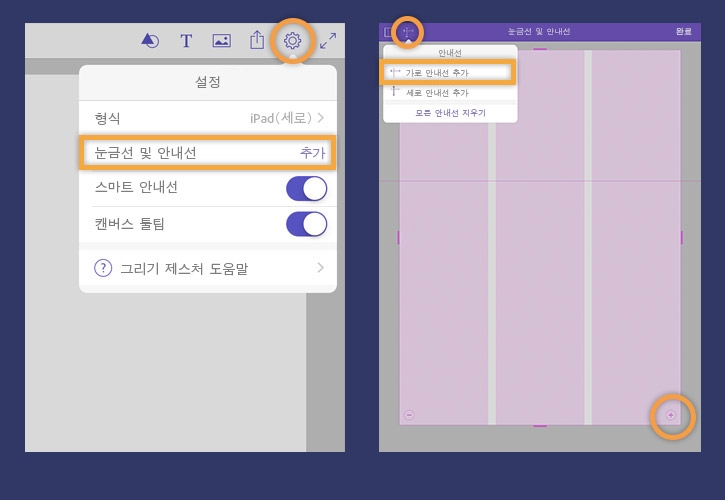
Task: Select the top margin handle on canvas
Action: (540, 49)
